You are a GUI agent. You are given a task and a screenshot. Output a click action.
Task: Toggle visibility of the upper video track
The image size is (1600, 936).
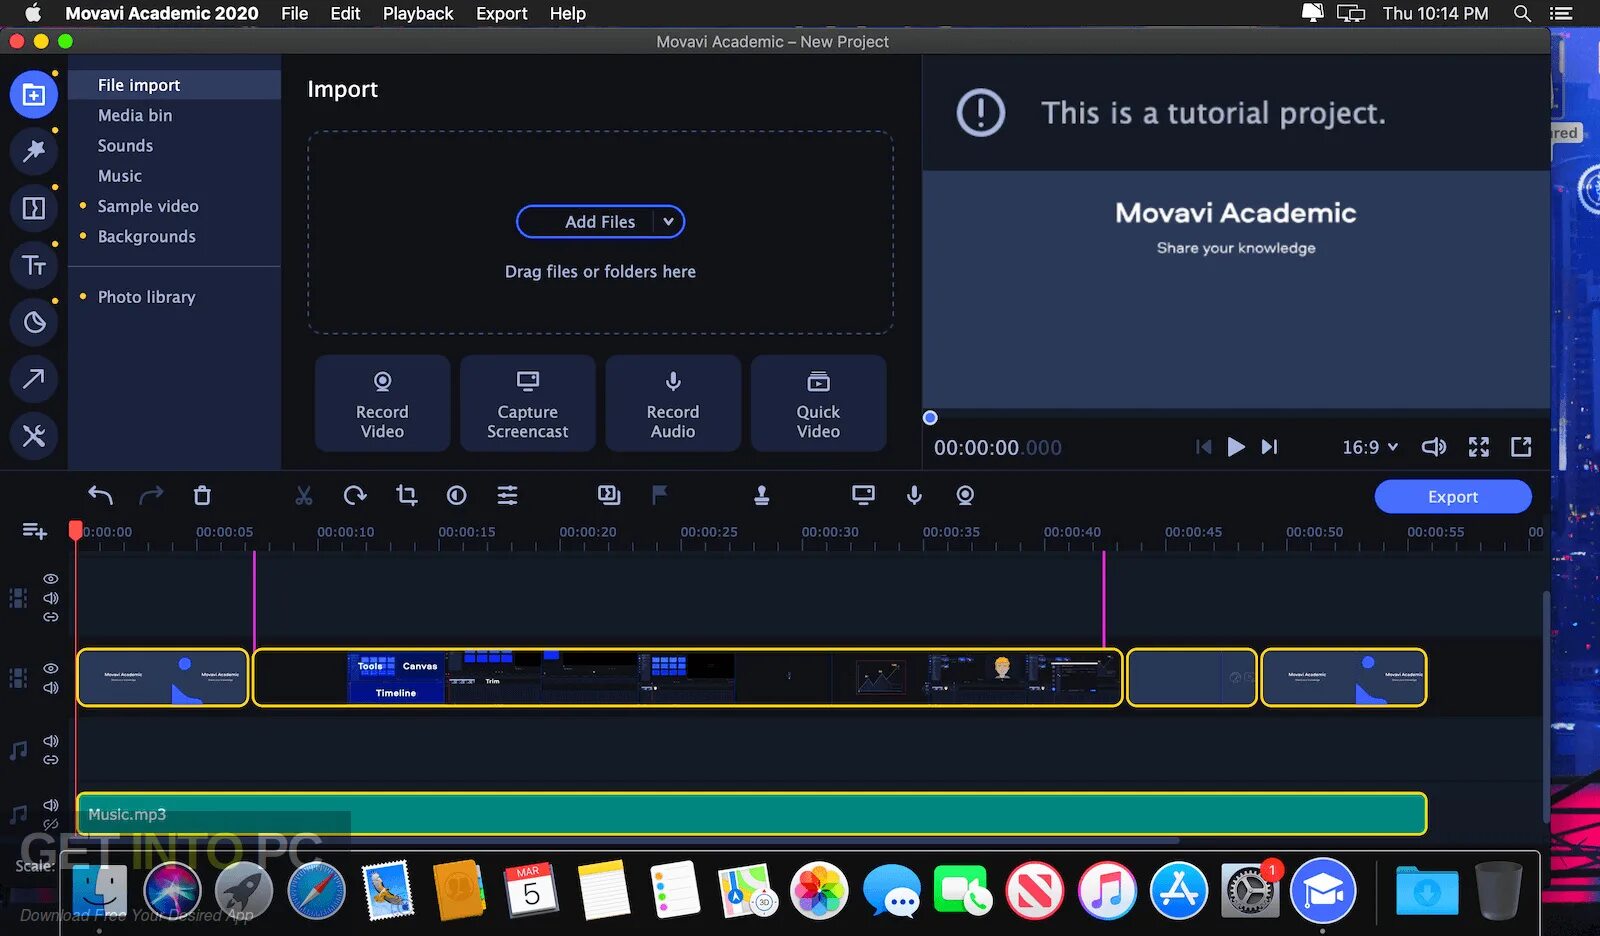click(x=51, y=579)
